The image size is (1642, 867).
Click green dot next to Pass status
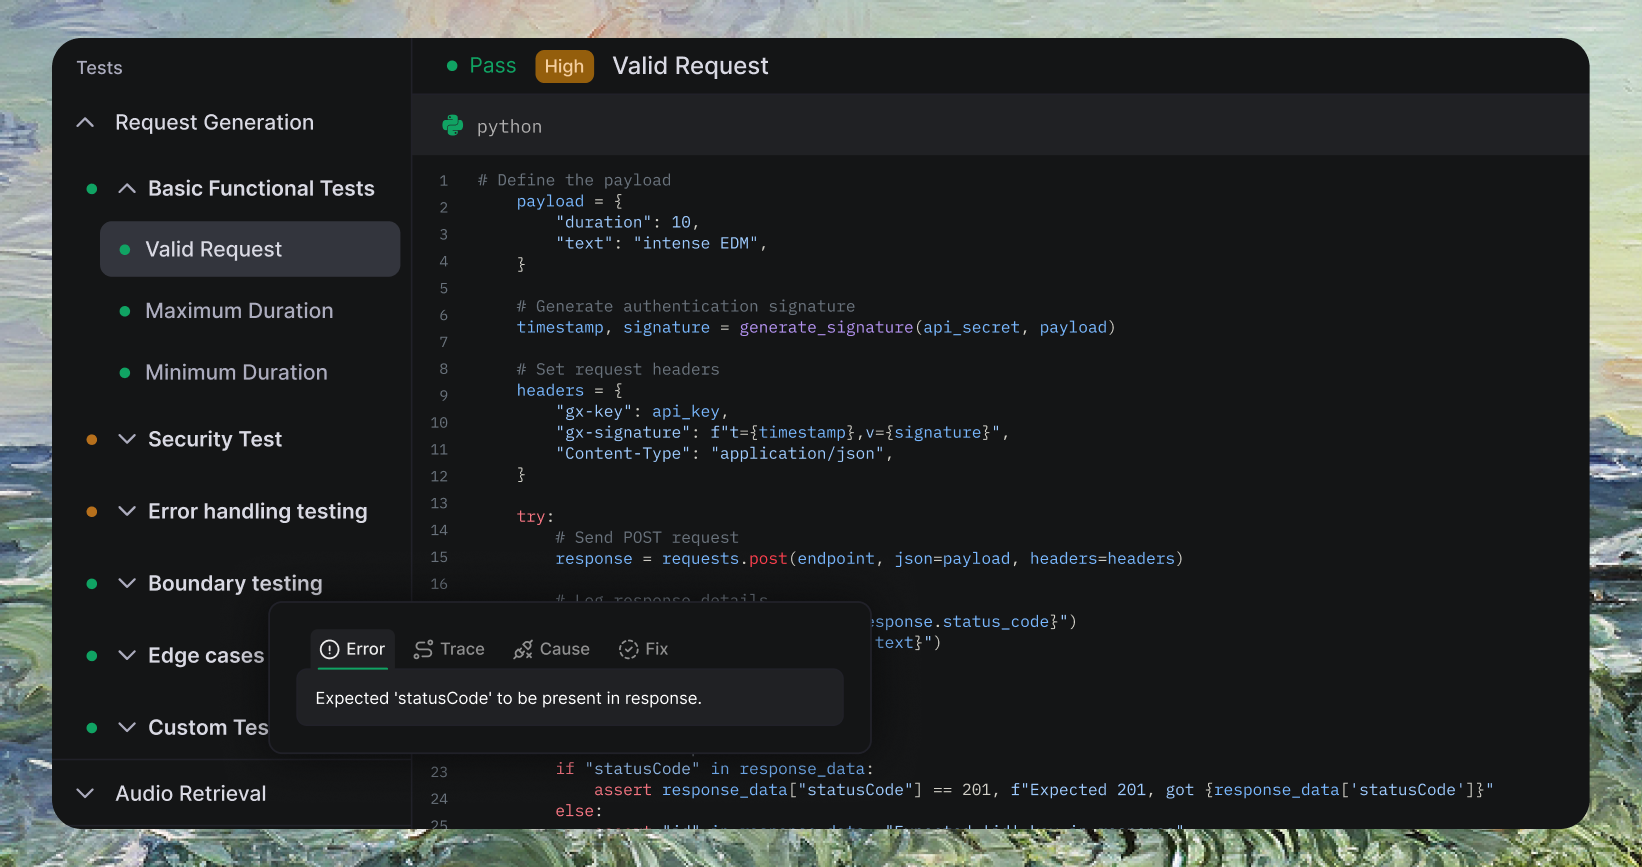coord(452,66)
